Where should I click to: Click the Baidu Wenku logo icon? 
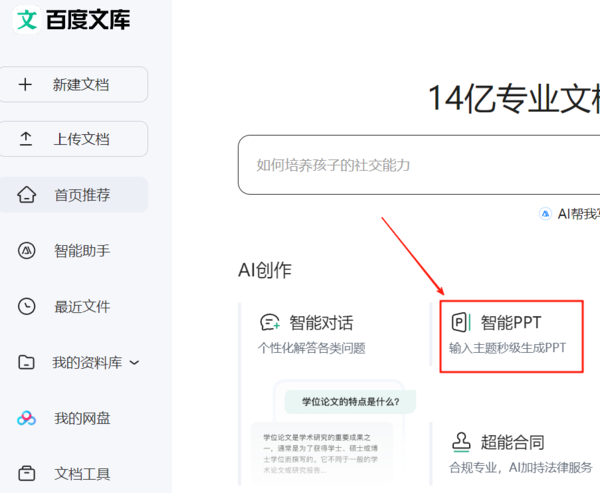tap(27, 19)
